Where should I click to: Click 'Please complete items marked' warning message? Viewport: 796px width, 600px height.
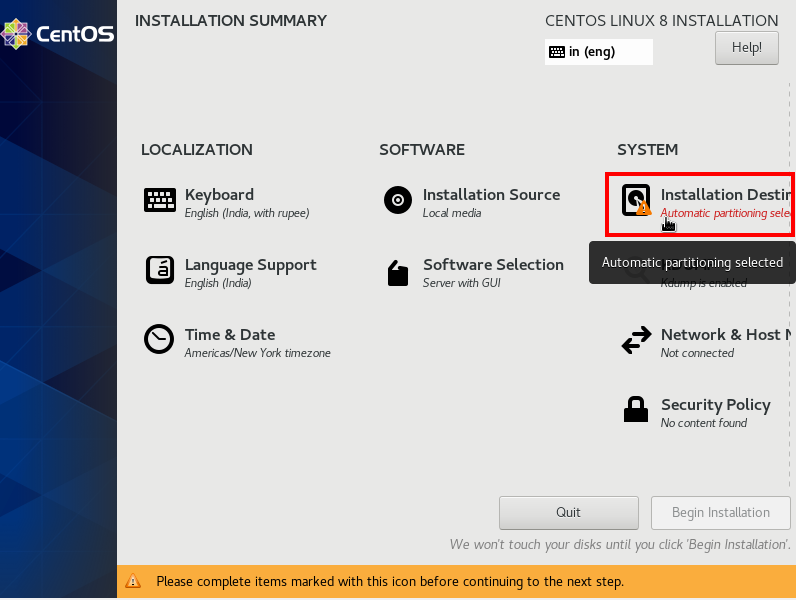(x=390, y=582)
